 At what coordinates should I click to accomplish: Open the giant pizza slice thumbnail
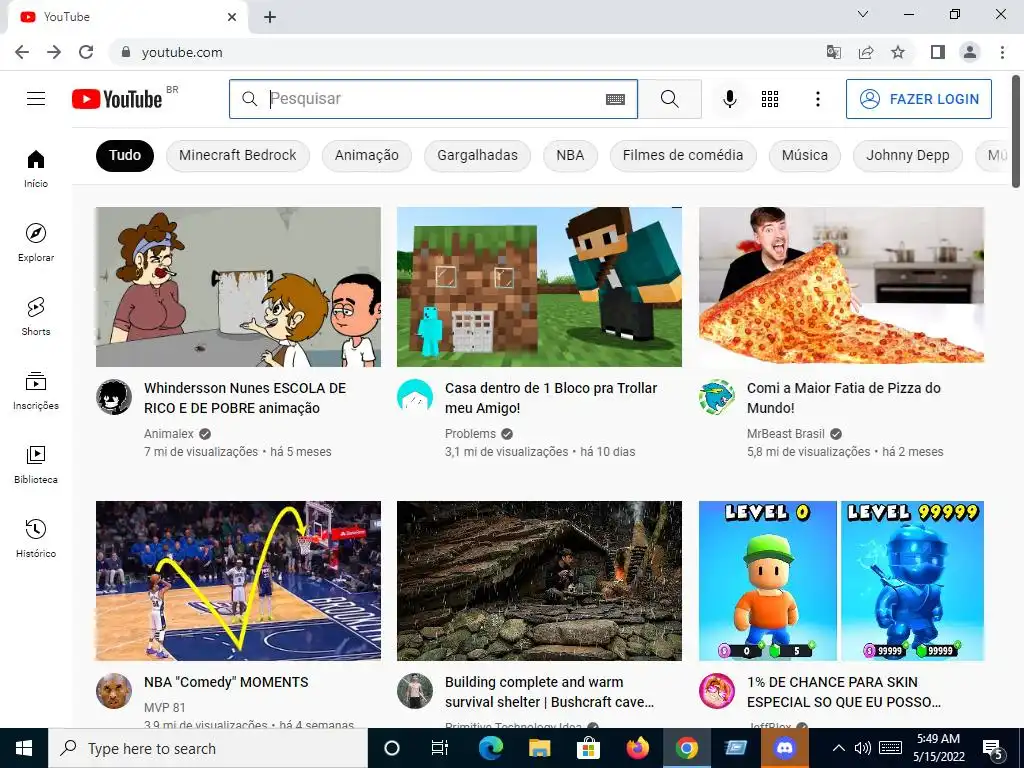(x=841, y=287)
